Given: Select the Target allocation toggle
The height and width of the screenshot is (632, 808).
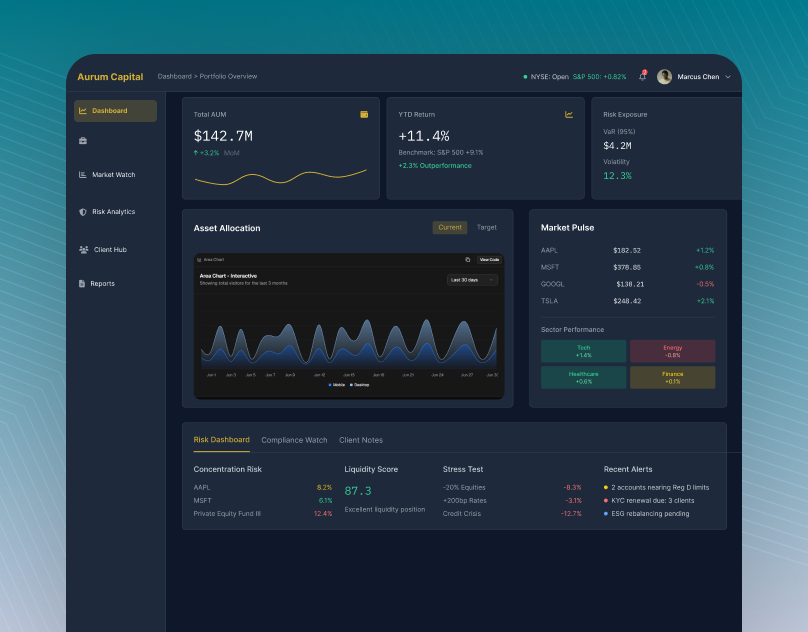Looking at the screenshot, I should click(486, 227).
